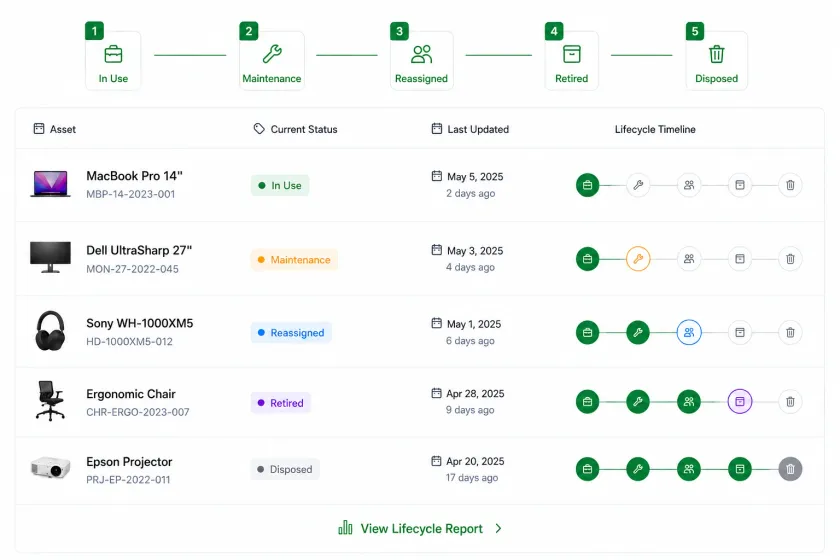This screenshot has height=560, width=840.
Task: Click the gray Disposed status badge
Action: pyautogui.click(x=285, y=469)
